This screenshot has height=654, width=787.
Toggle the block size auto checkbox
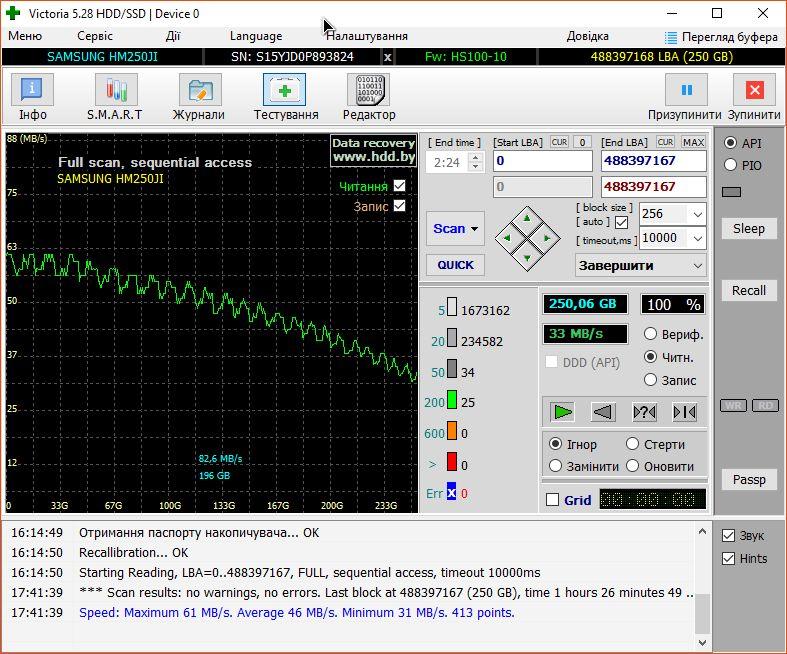click(x=621, y=222)
